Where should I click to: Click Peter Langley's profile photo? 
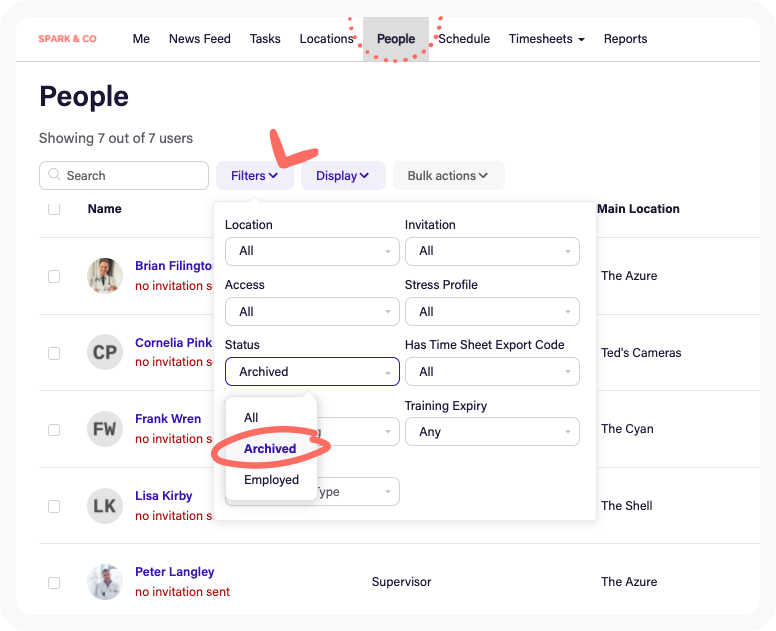pyautogui.click(x=105, y=582)
